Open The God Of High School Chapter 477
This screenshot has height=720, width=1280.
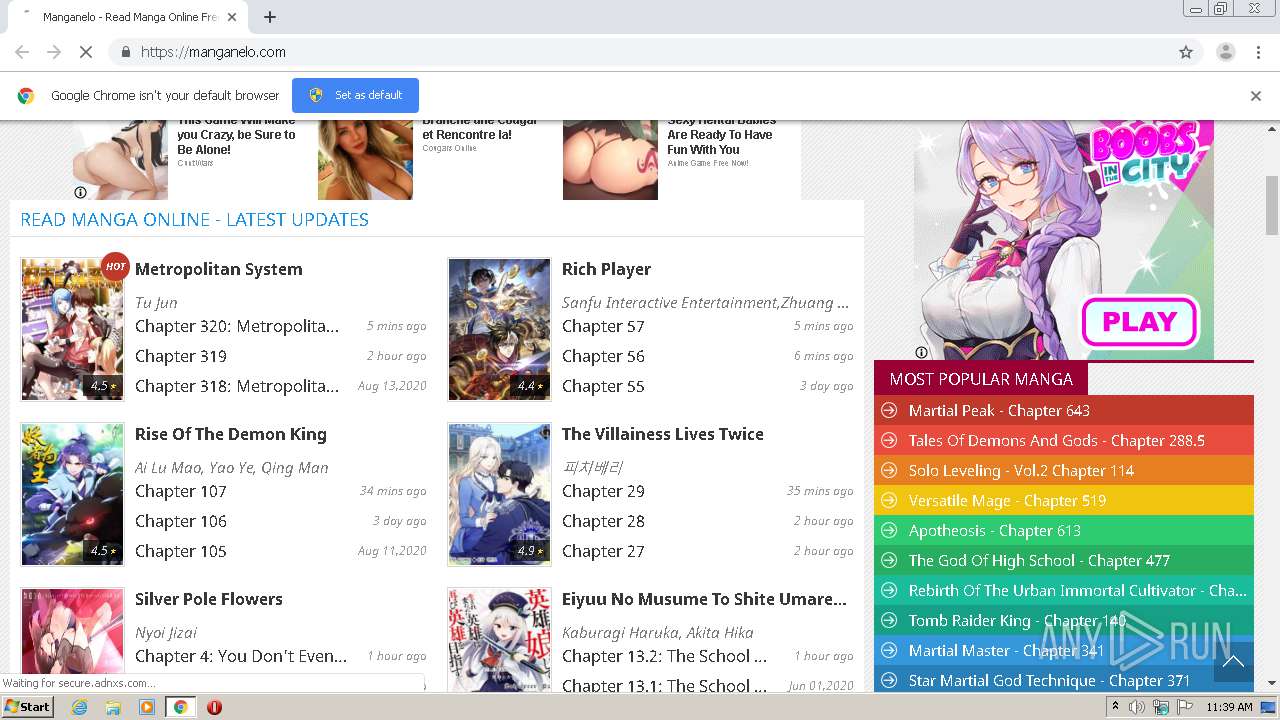(1039, 561)
